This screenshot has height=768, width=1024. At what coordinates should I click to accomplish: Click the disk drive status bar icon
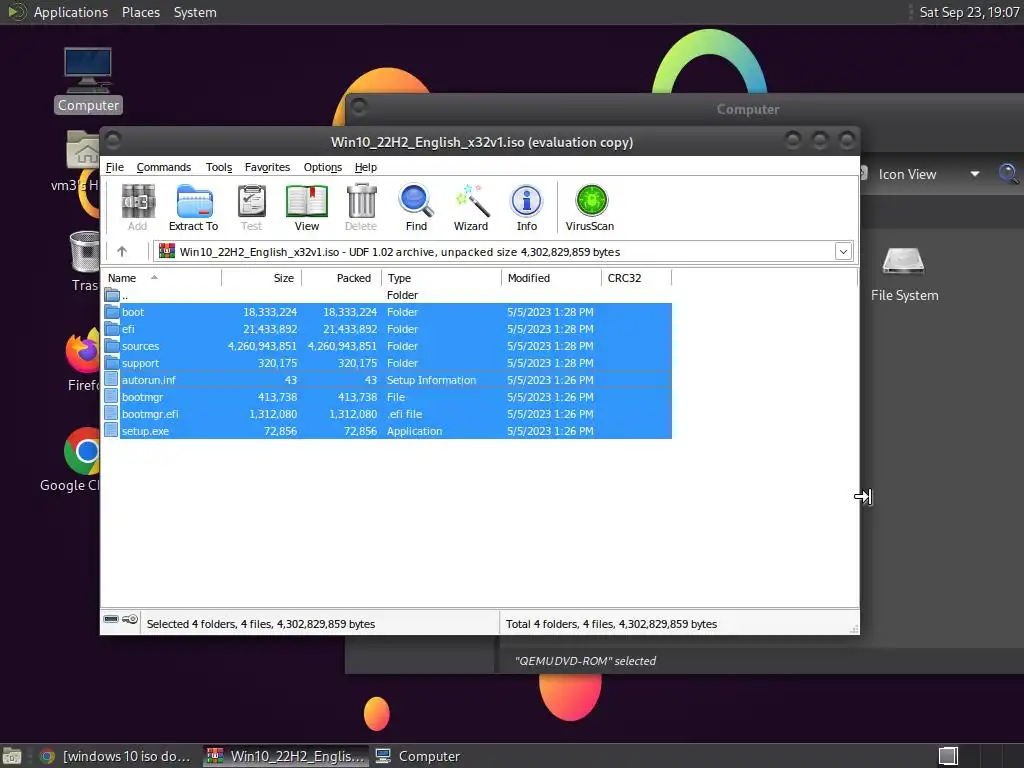pyautogui.click(x=111, y=619)
